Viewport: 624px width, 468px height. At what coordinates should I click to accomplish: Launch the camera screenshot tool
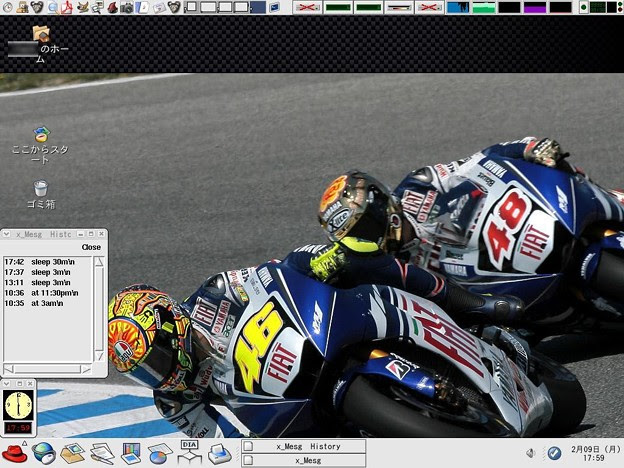click(127, 7)
